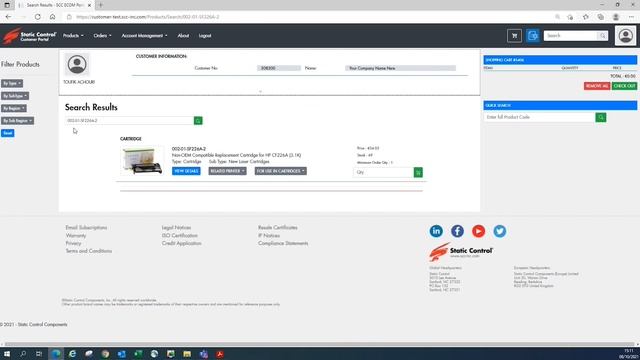Go back with the browser back arrow
Image resolution: width=640 pixels, height=360 pixels.
(x=9, y=17)
